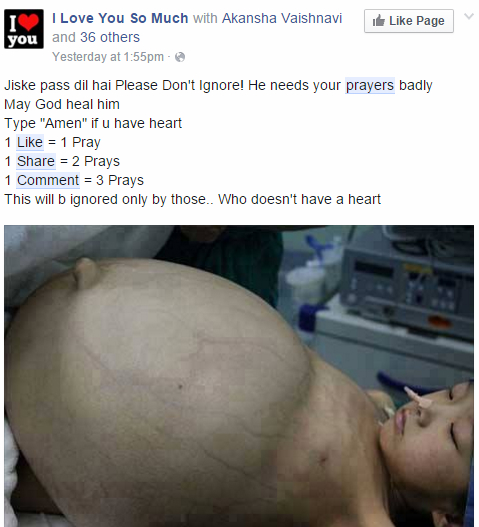This screenshot has height=527, width=479.
Task: Click the May God heal him line
Action: pos(62,104)
